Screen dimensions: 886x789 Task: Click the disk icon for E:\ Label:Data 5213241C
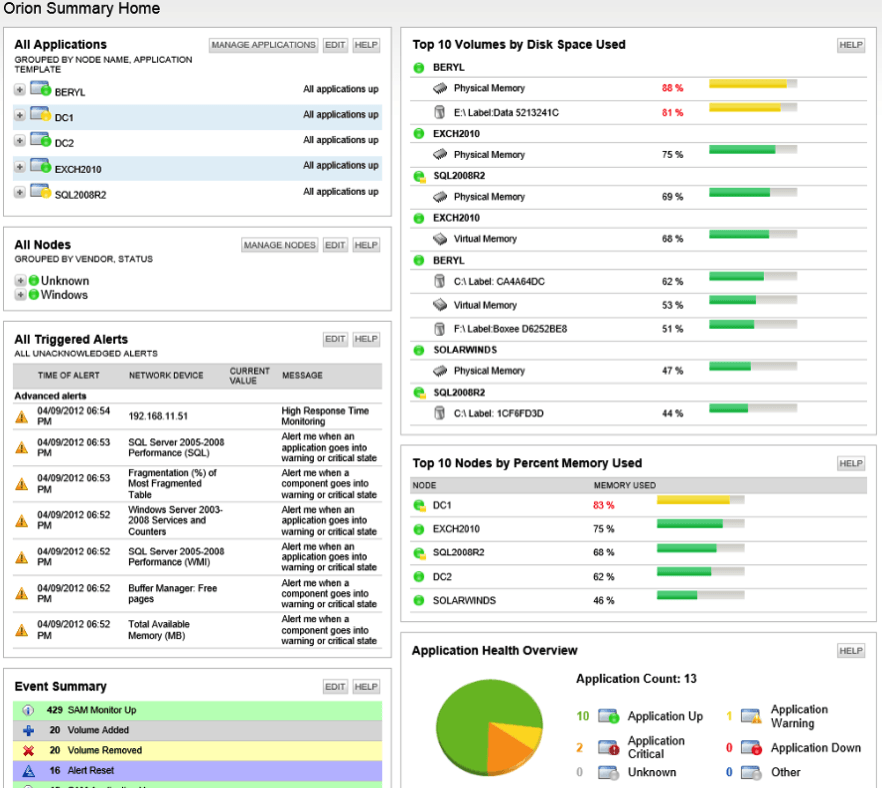pos(439,112)
